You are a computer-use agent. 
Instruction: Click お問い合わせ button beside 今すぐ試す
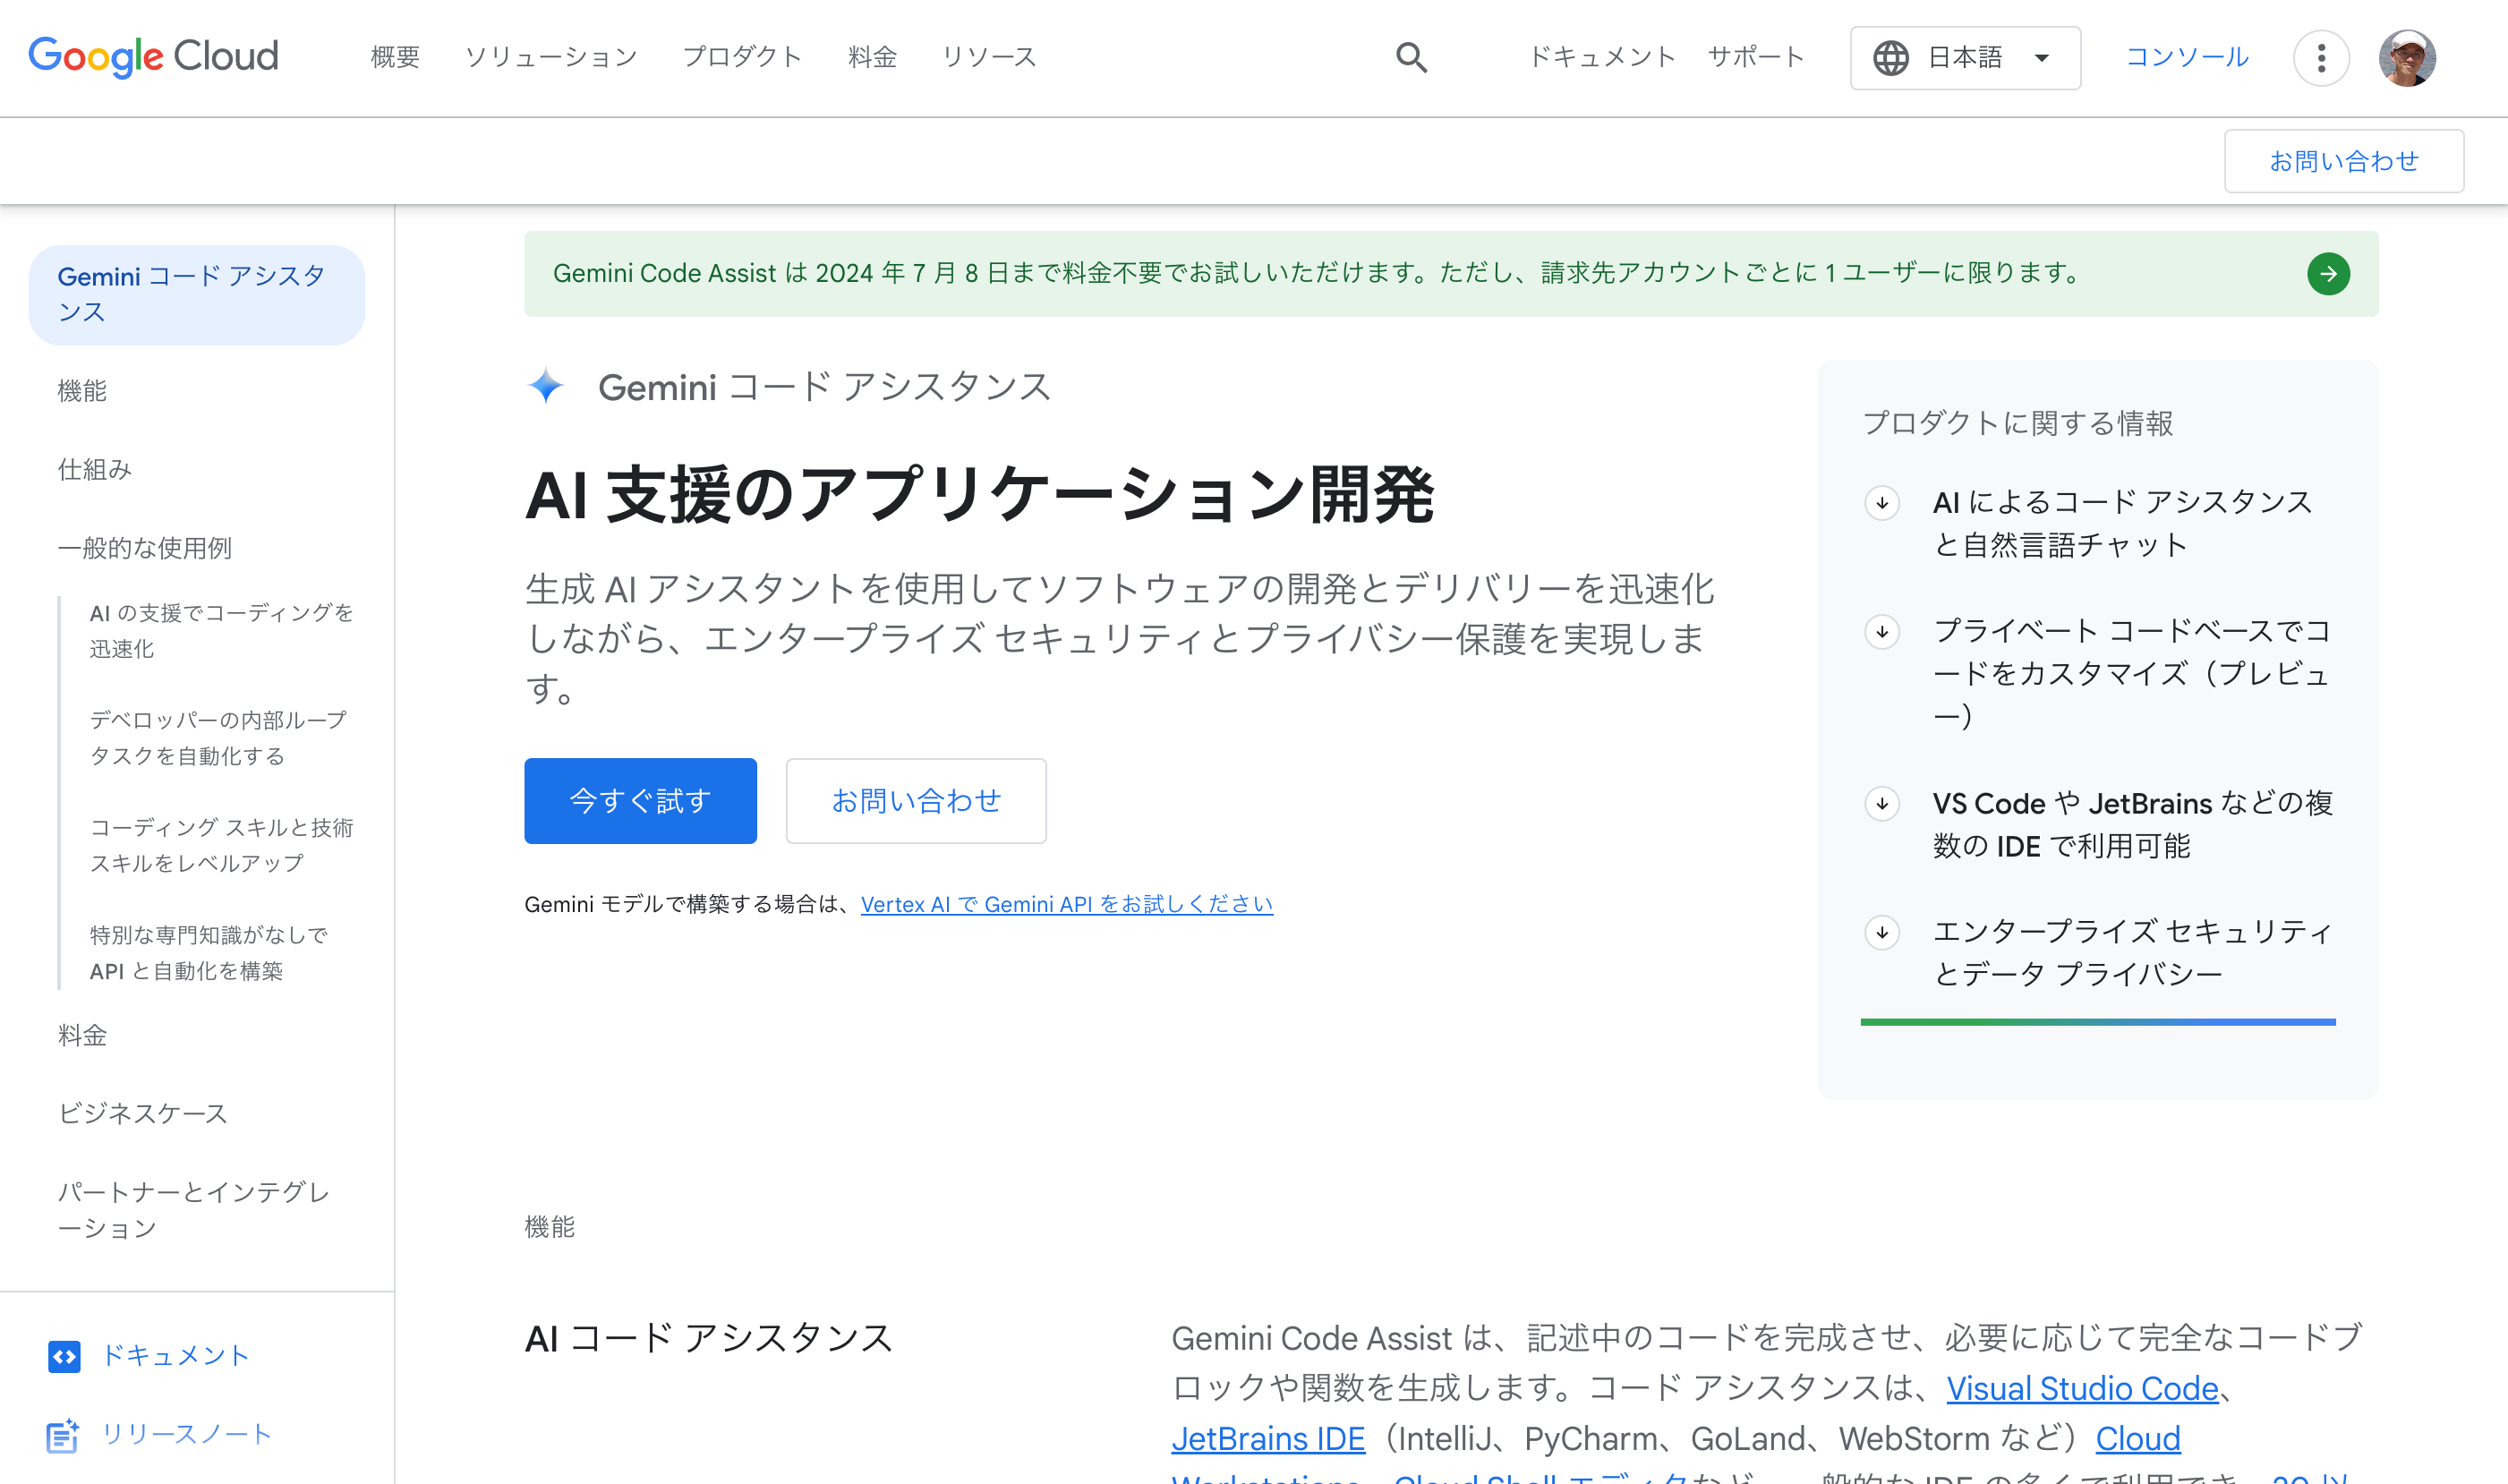916,801
